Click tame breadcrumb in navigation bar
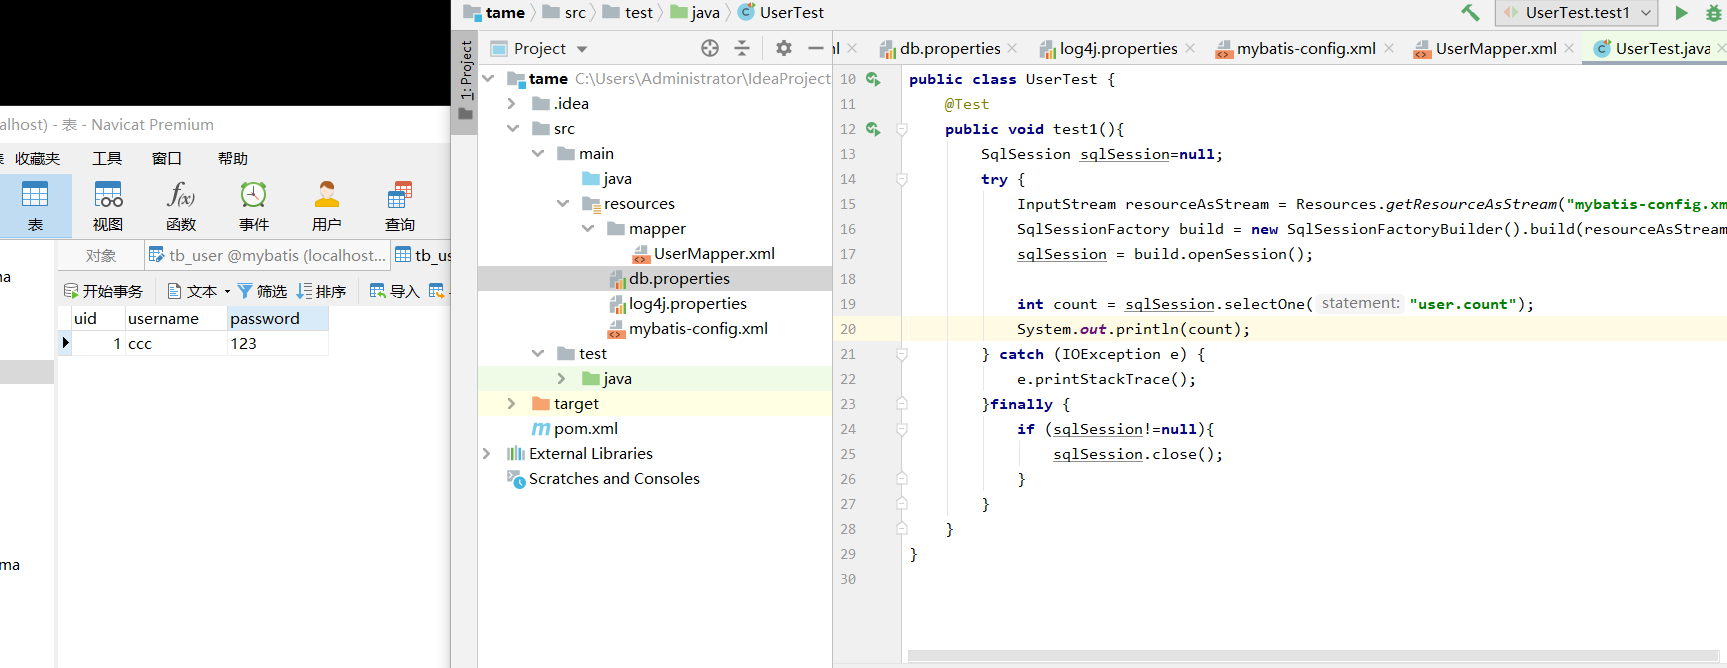The image size is (1727, 668). point(495,12)
